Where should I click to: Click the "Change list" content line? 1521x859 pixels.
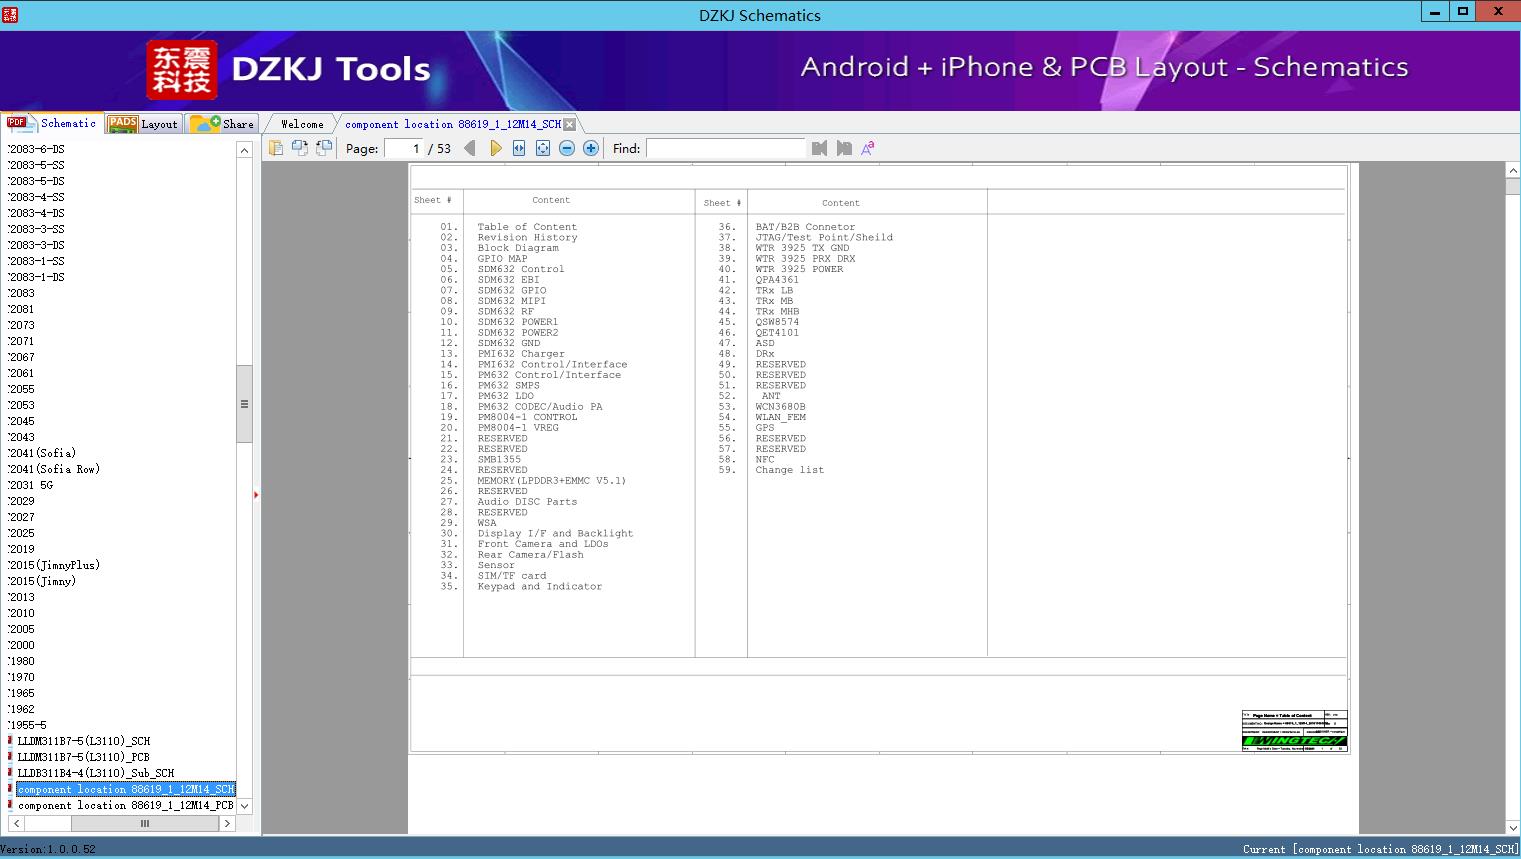pyautogui.click(x=790, y=470)
